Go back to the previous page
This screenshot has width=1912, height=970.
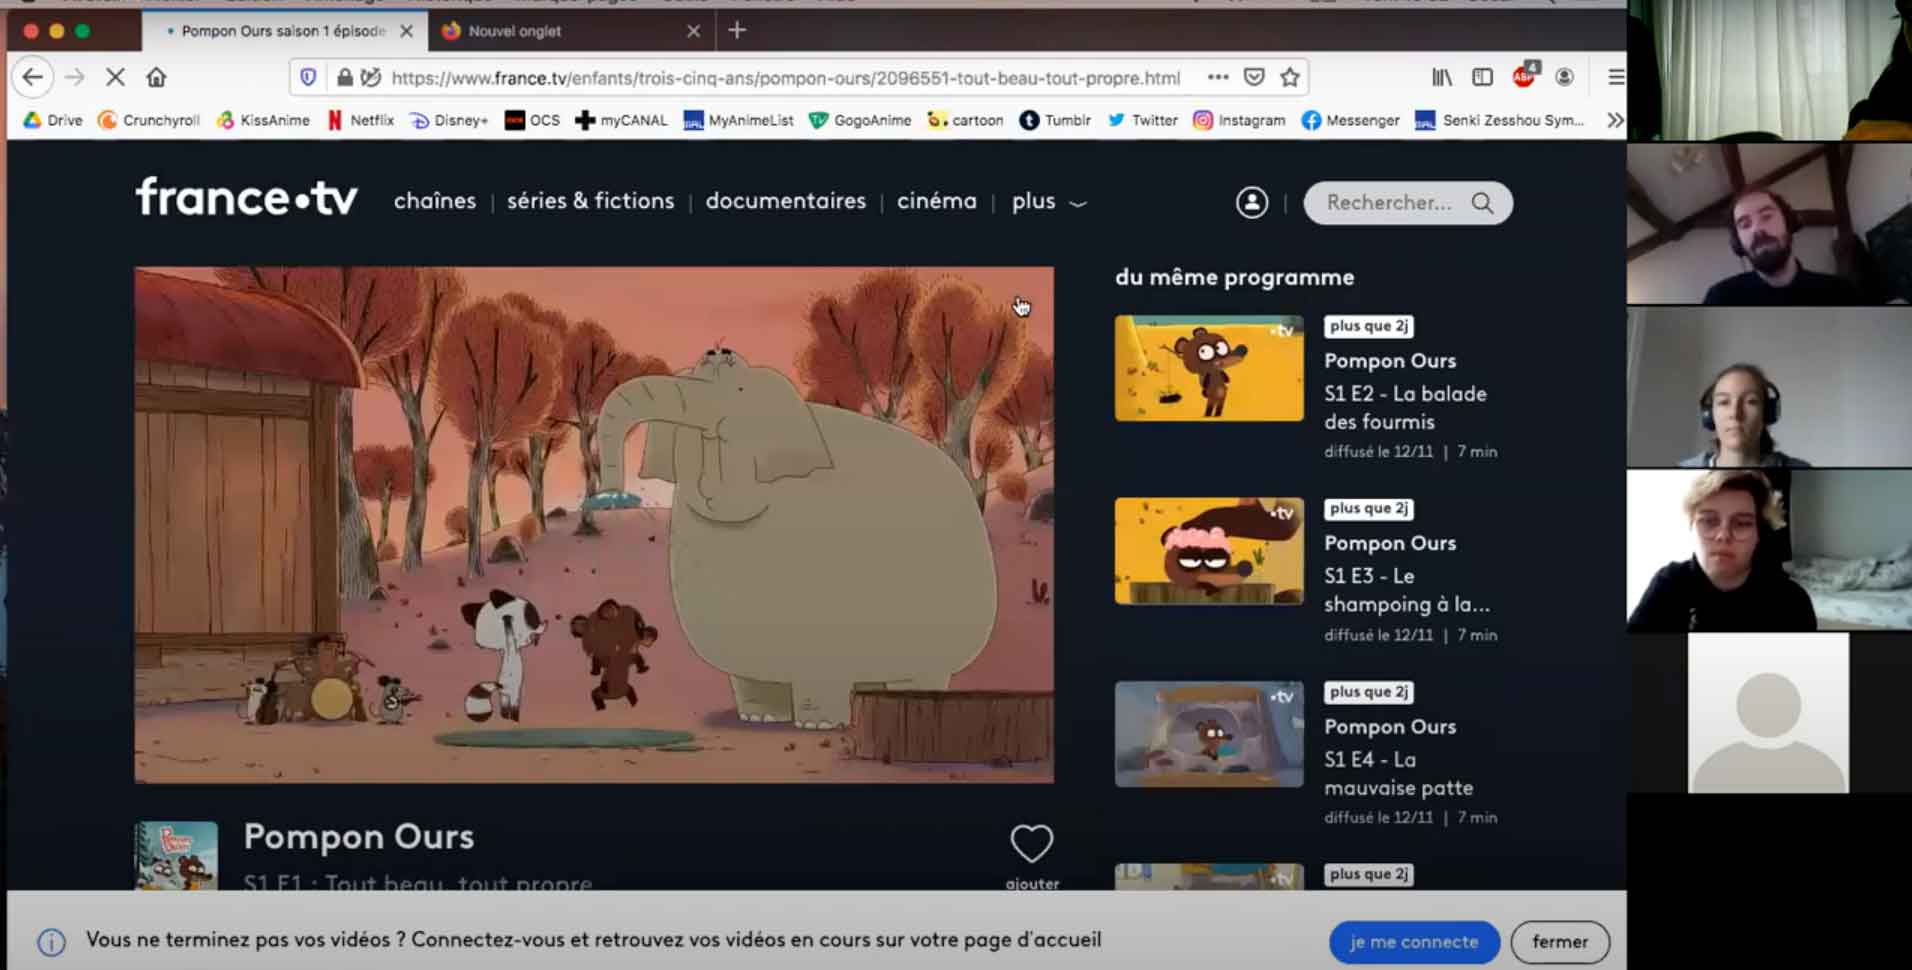(33, 77)
